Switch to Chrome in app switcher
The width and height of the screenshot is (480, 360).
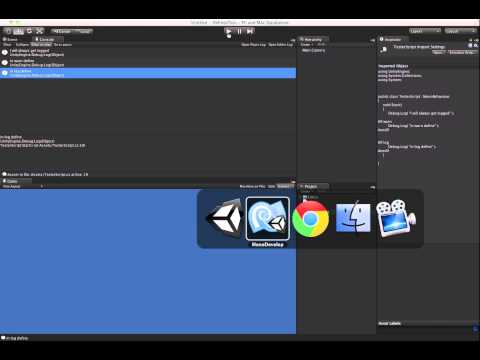coord(310,219)
